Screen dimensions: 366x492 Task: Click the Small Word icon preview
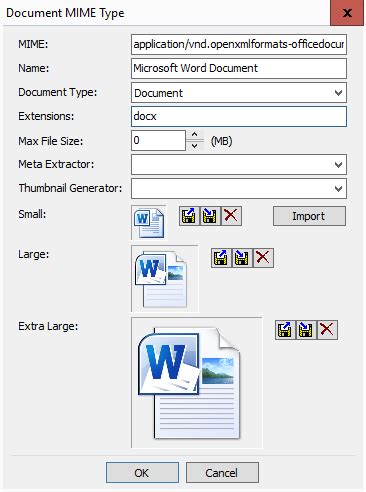tap(149, 222)
